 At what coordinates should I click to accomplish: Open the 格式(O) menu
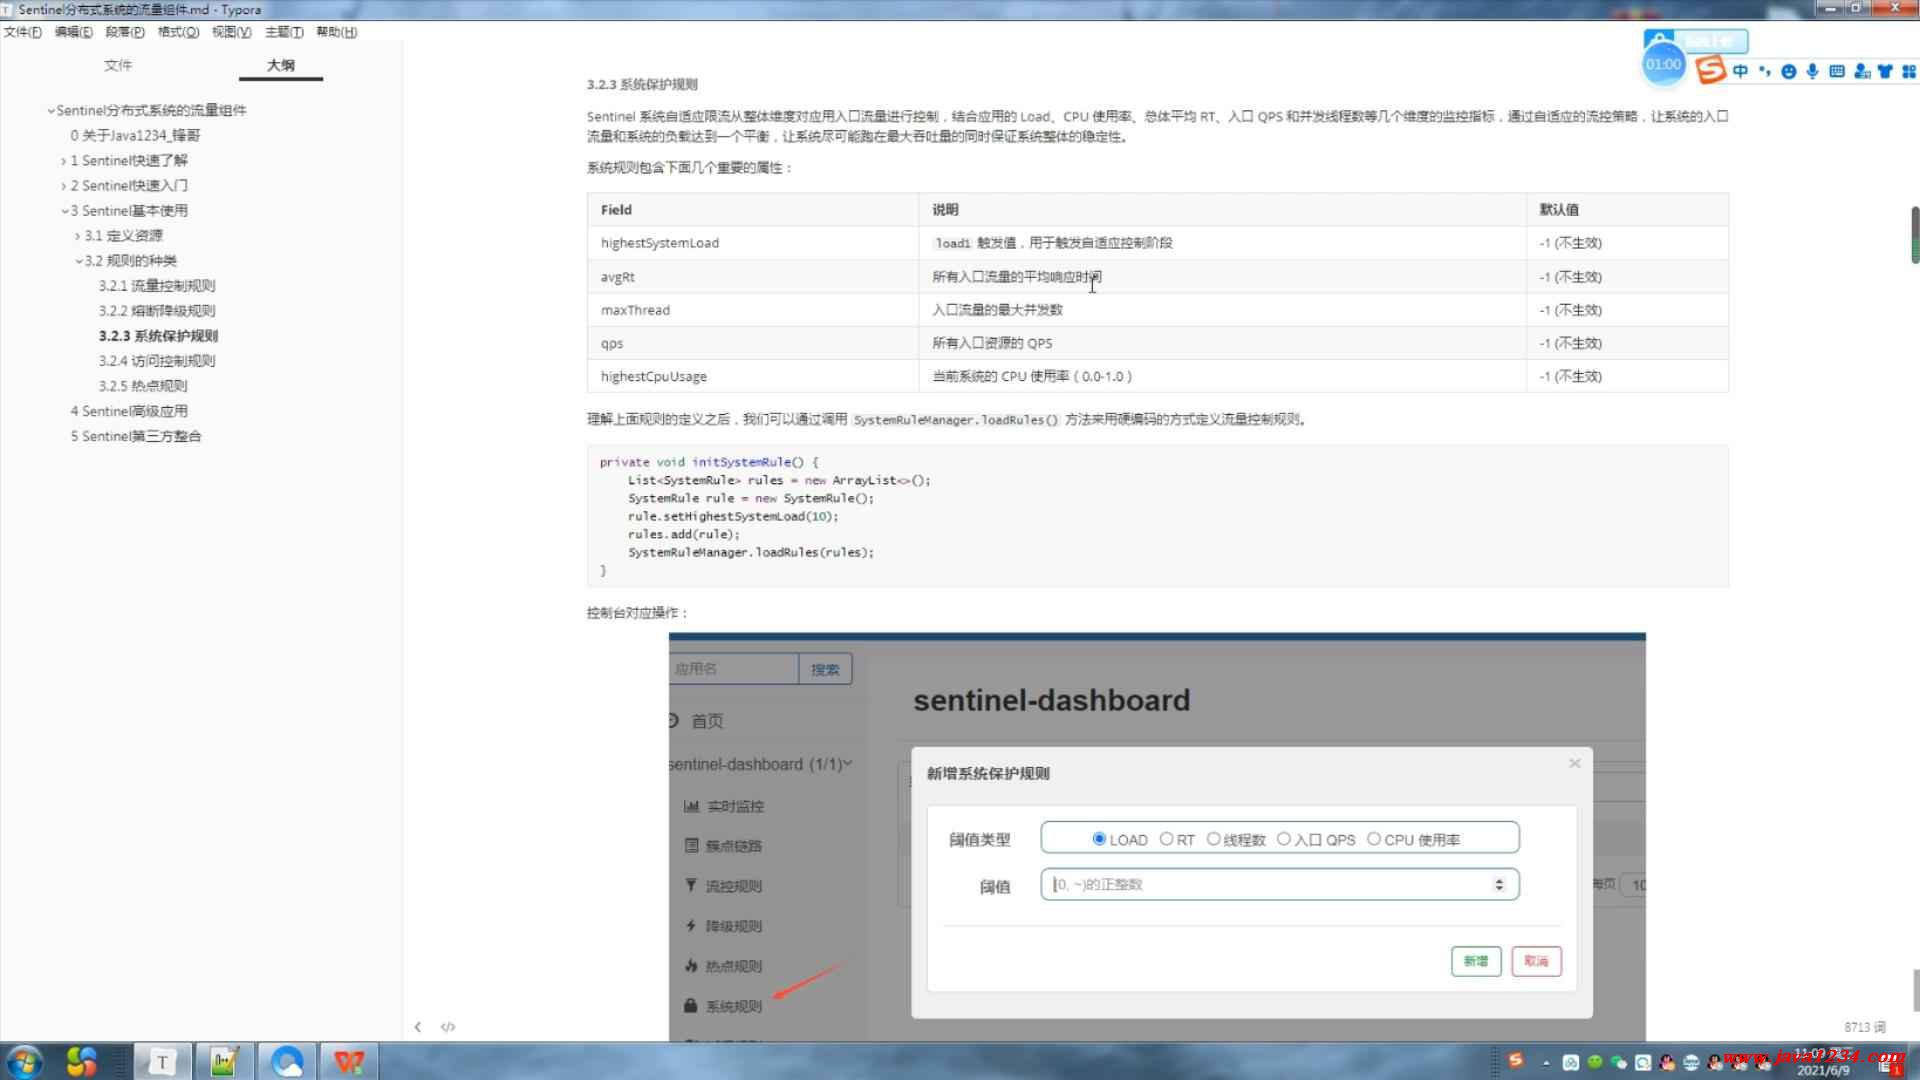pyautogui.click(x=178, y=32)
